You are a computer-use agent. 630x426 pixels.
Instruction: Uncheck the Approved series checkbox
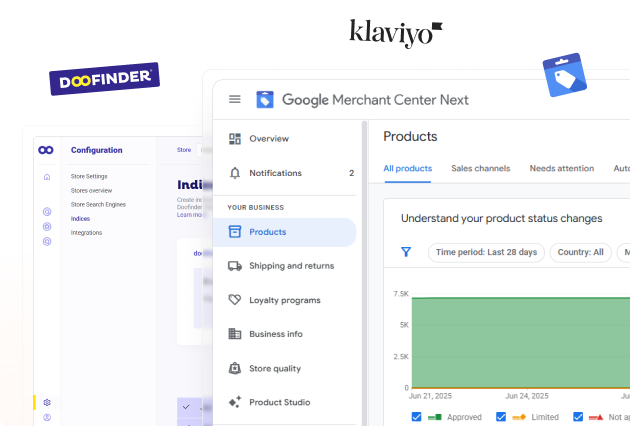417,417
